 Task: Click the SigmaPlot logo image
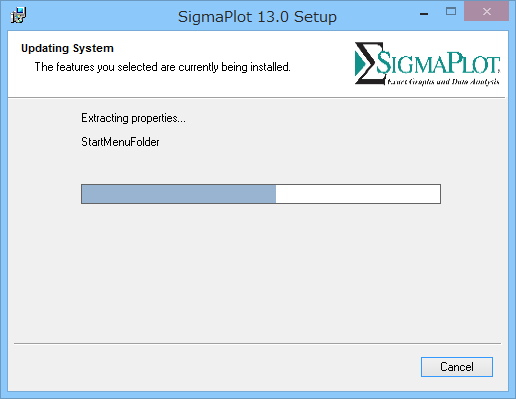427,63
